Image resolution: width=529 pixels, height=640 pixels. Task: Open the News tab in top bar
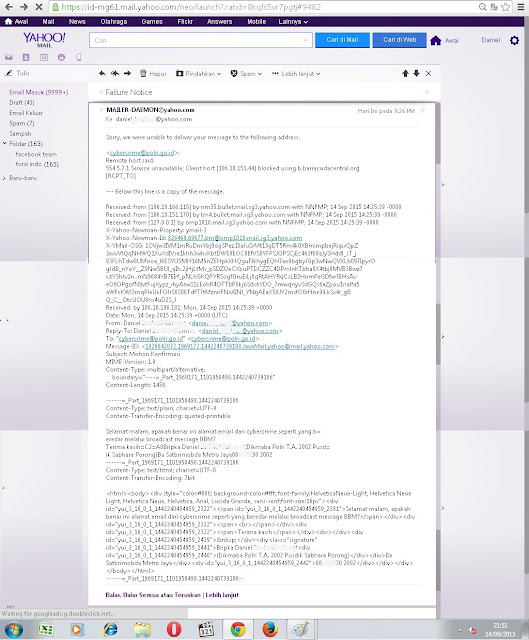(x=77, y=22)
